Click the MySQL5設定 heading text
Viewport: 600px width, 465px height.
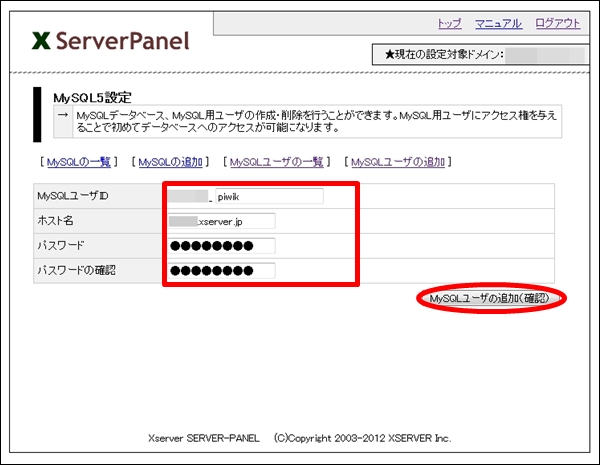[x=92, y=98]
